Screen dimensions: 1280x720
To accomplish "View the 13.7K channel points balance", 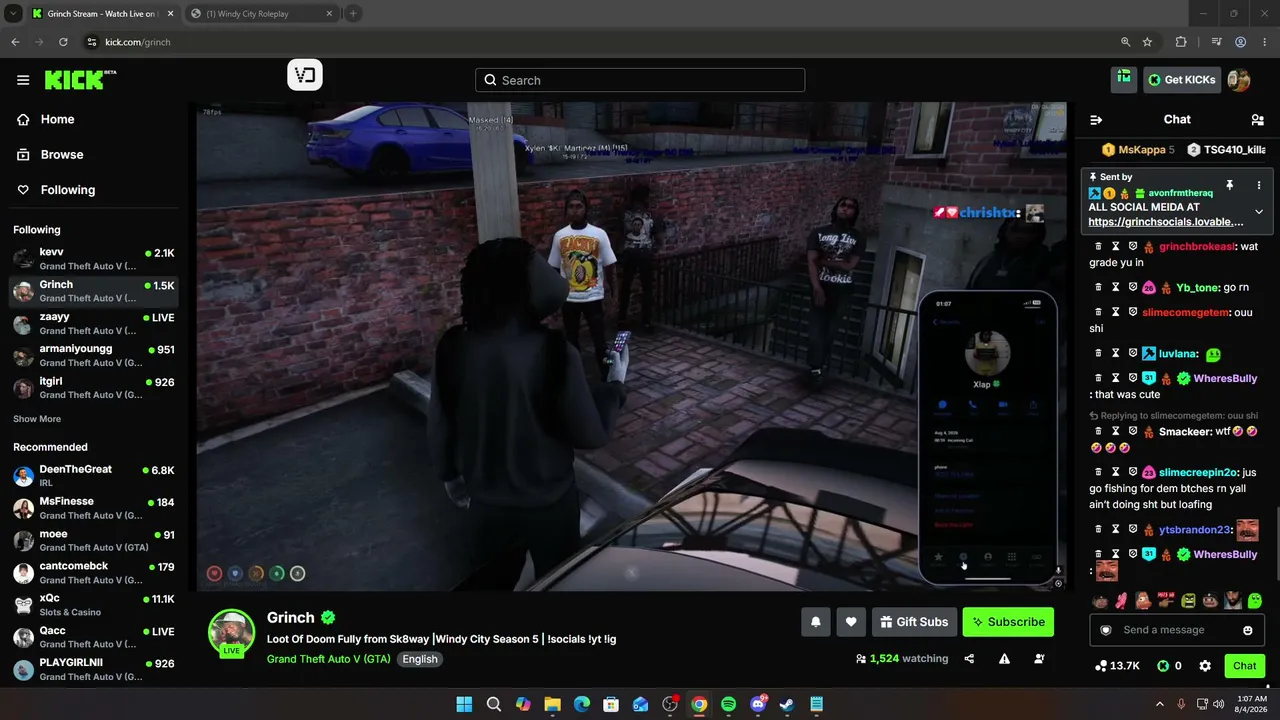I will [1117, 666].
